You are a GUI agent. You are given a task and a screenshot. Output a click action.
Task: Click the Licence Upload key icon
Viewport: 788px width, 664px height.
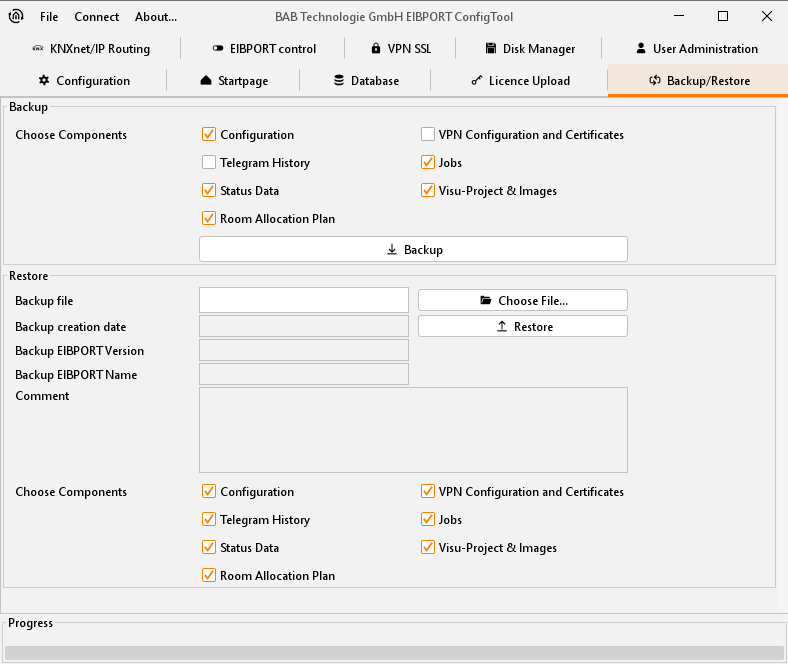tap(477, 81)
